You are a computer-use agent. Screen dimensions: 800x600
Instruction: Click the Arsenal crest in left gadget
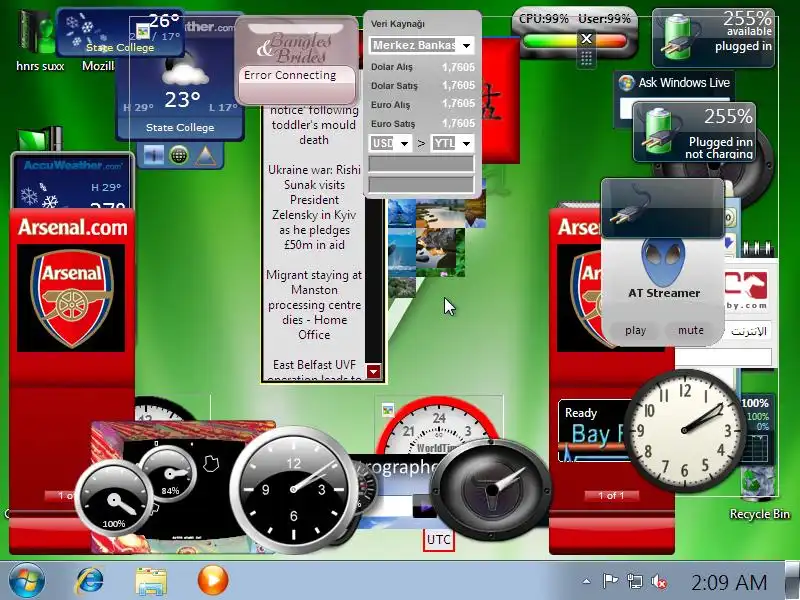(71, 298)
